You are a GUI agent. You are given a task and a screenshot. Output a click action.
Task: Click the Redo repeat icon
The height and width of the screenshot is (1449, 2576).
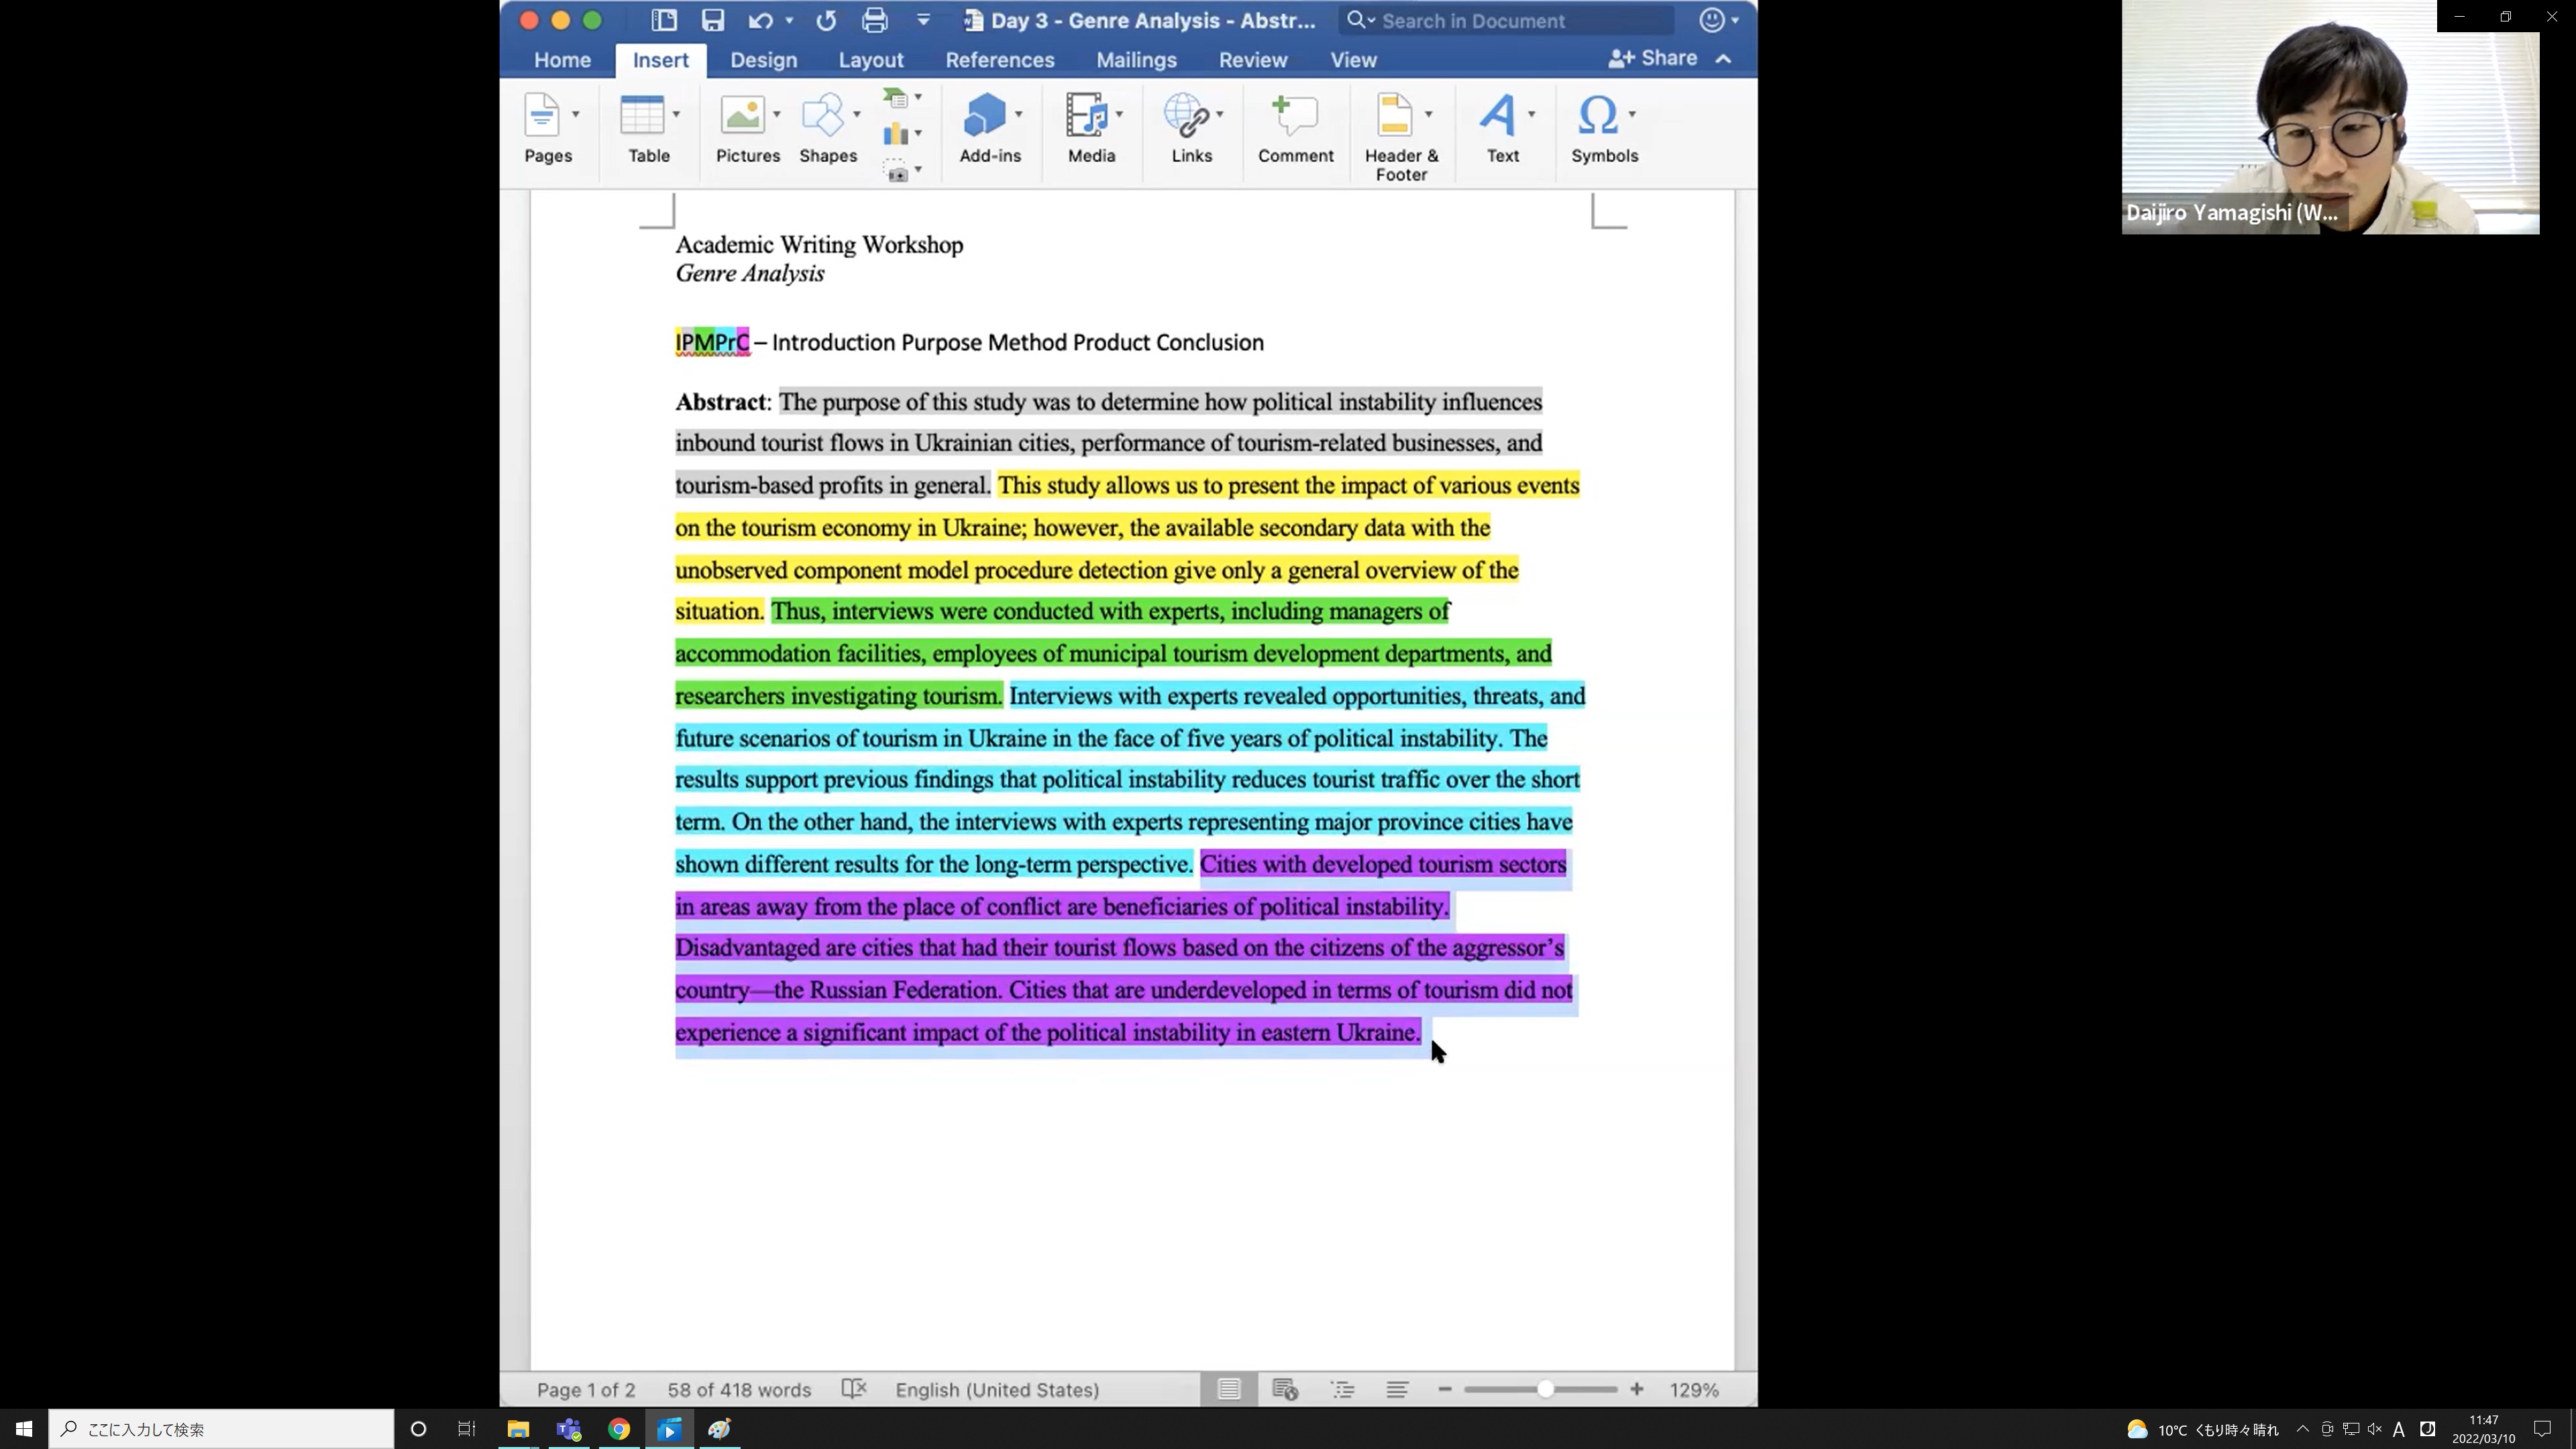click(x=826, y=20)
